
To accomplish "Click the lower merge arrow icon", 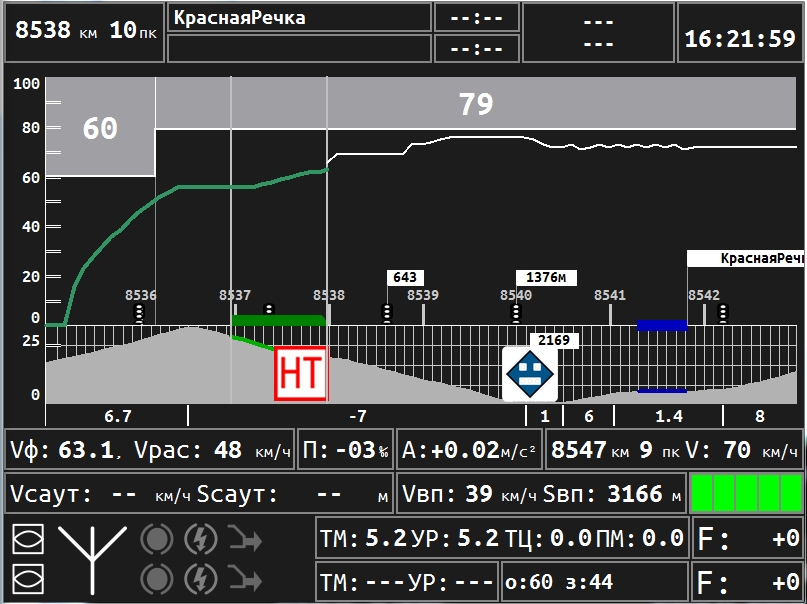I will pos(243,578).
